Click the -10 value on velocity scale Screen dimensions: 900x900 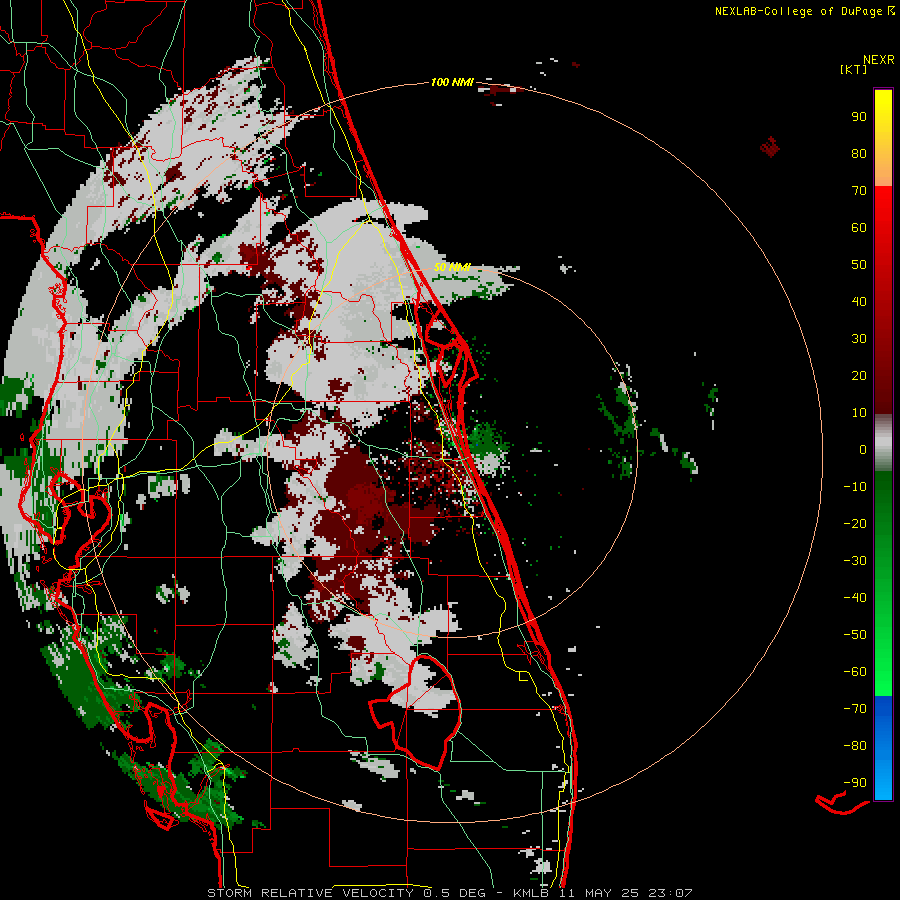855,487
